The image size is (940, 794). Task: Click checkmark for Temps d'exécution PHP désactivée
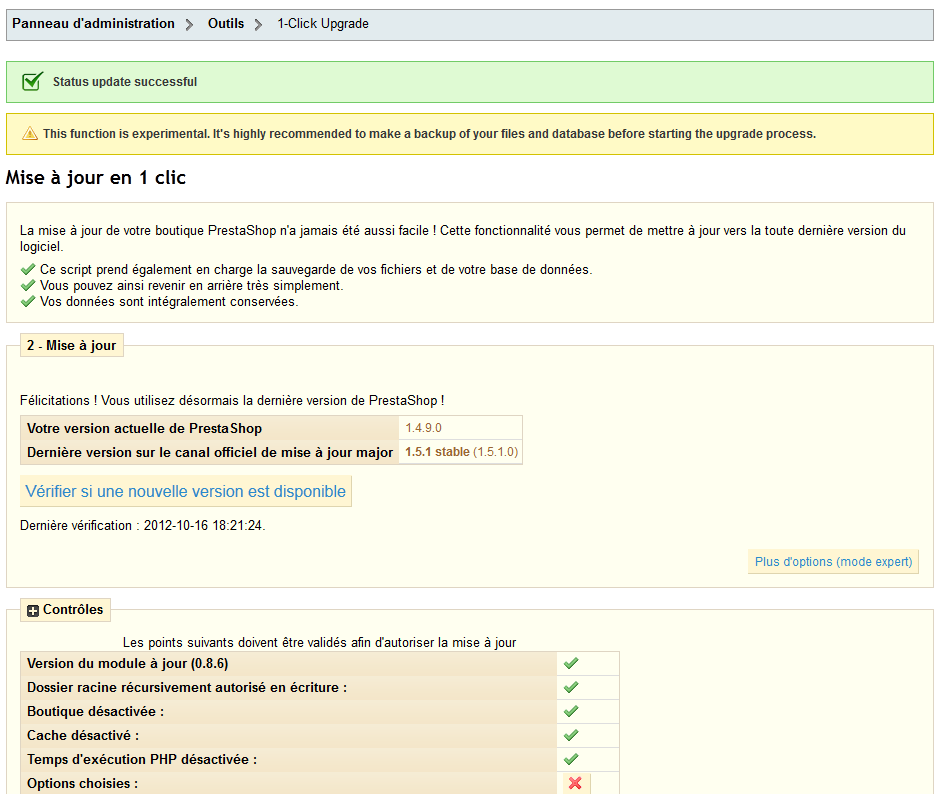(x=571, y=759)
